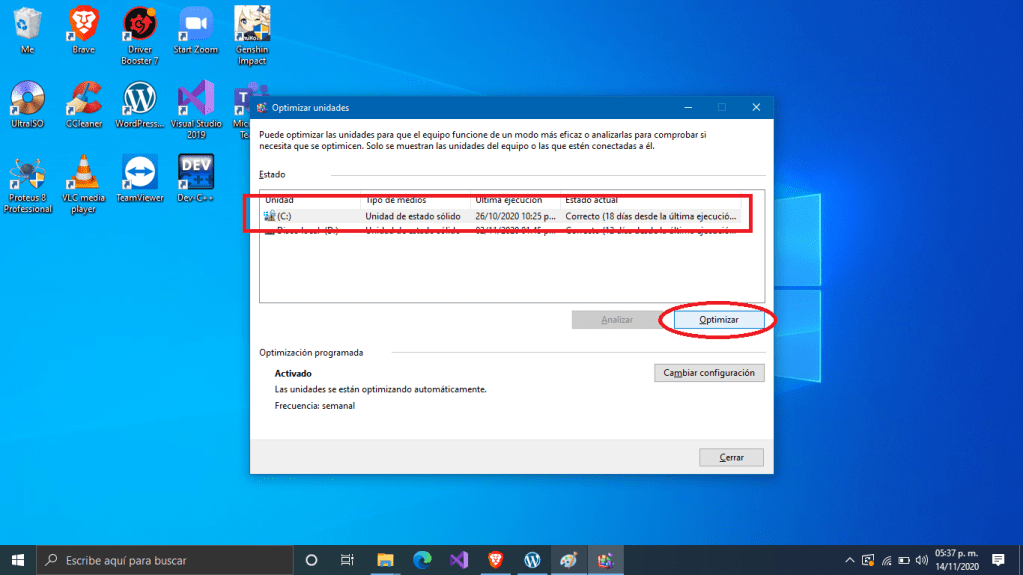
Task: Show hidden system tray icons
Action: click(x=849, y=559)
